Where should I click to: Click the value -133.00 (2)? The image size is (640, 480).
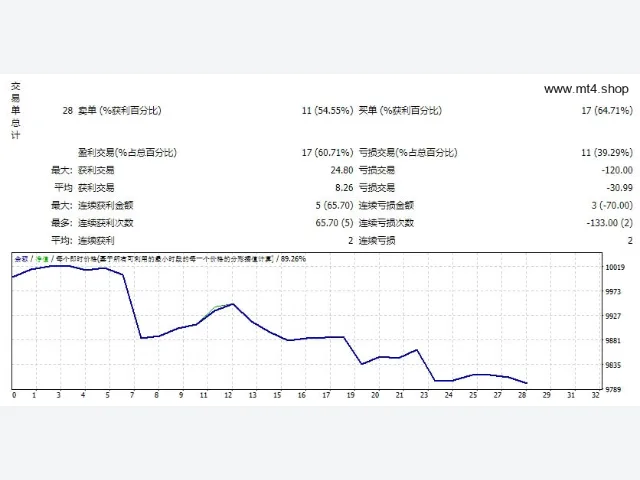[610, 223]
